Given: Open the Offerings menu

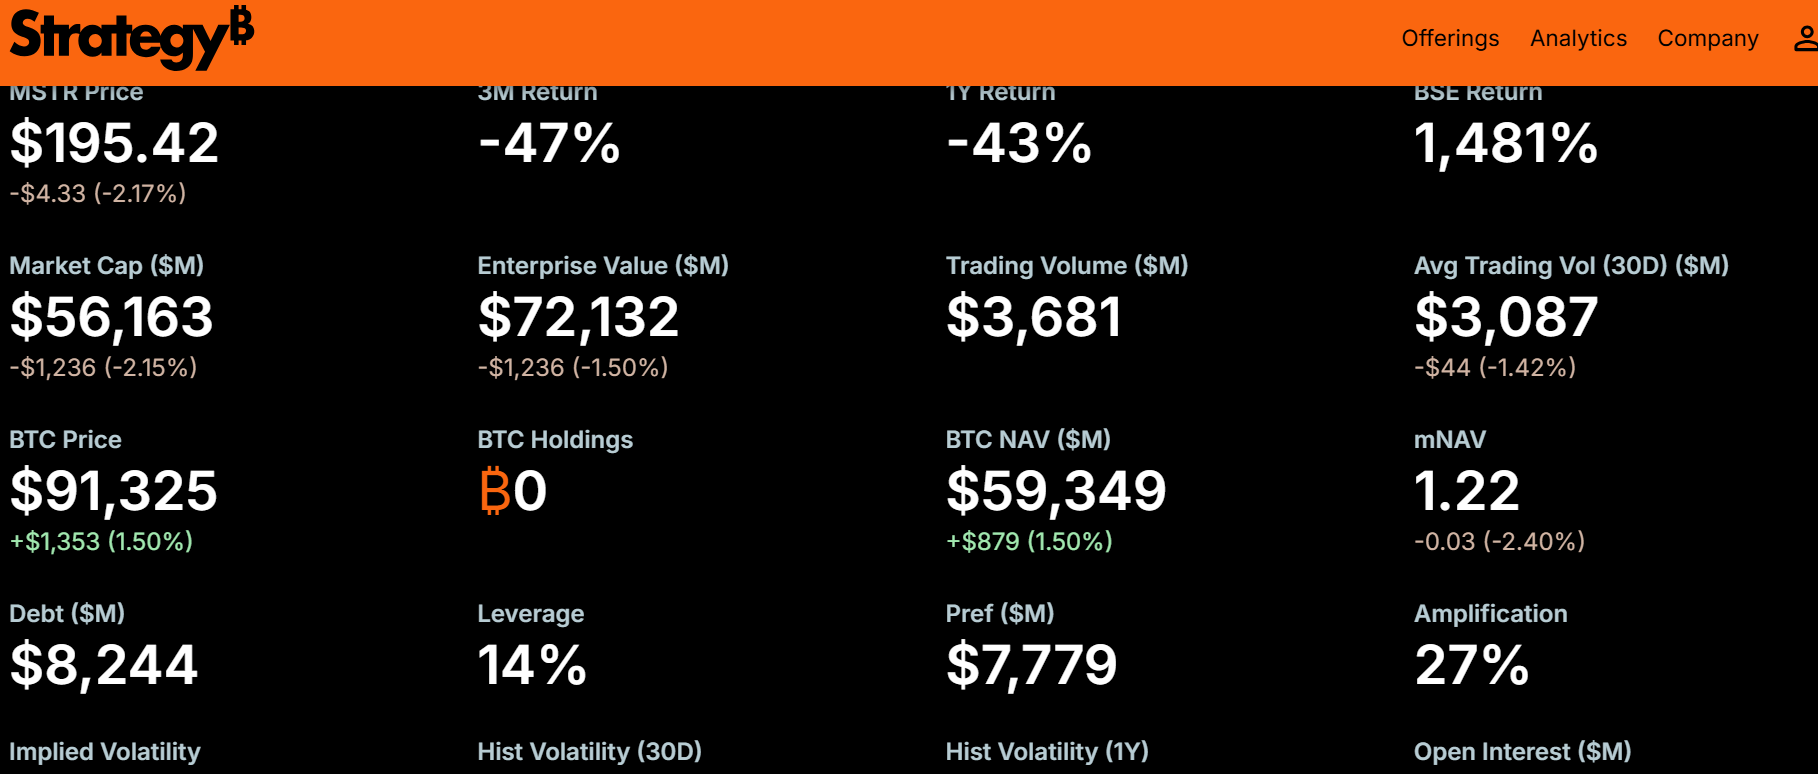Looking at the screenshot, I should point(1450,39).
